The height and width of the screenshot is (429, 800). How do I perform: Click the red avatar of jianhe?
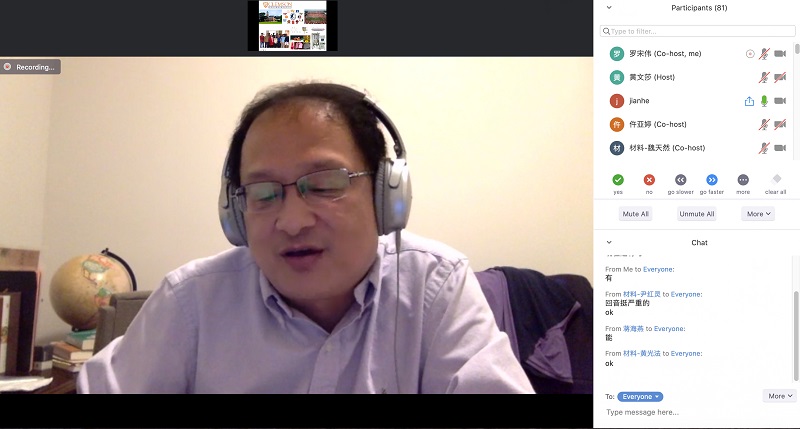(617, 101)
